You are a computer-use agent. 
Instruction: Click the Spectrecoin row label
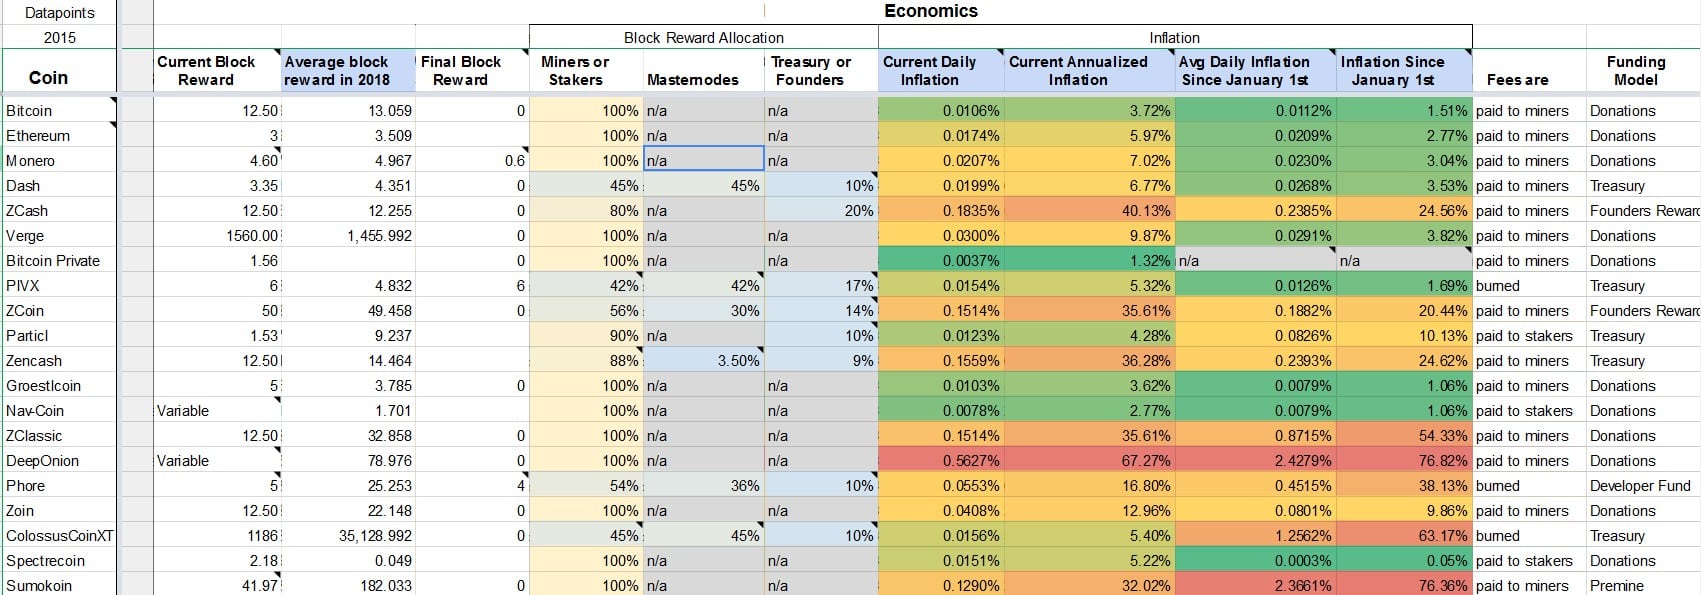[59, 560]
